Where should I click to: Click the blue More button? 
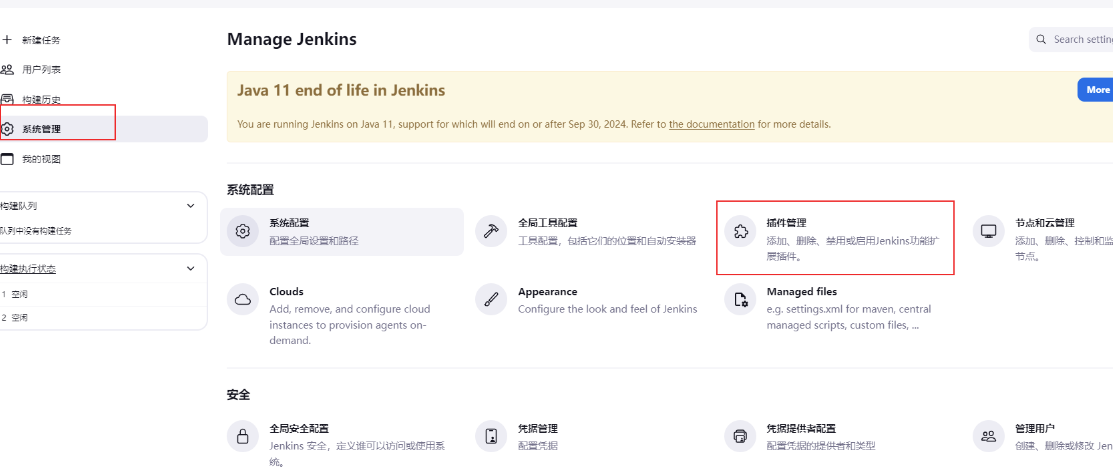click(x=1097, y=90)
